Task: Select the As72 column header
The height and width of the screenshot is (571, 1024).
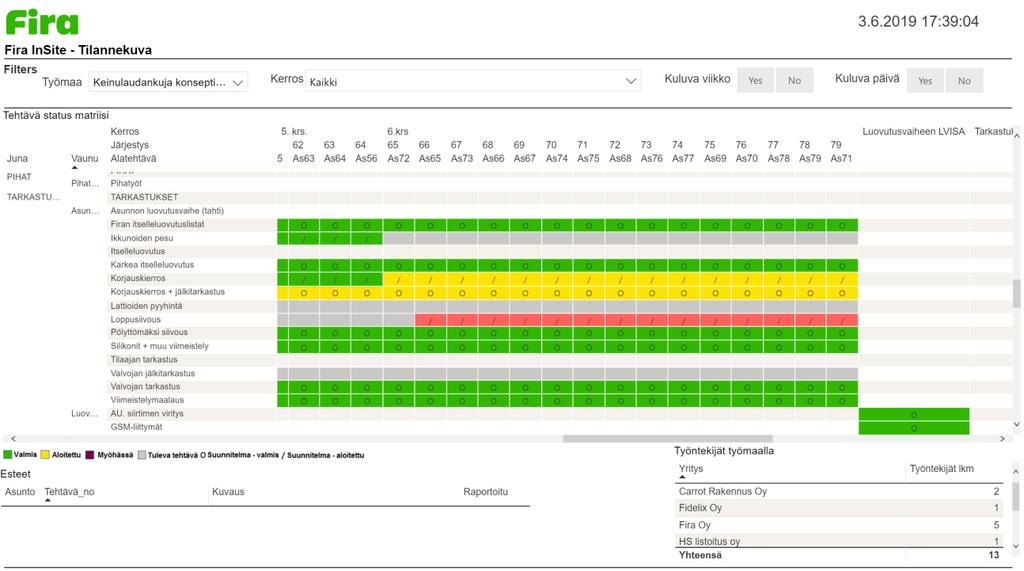Action: pos(398,158)
